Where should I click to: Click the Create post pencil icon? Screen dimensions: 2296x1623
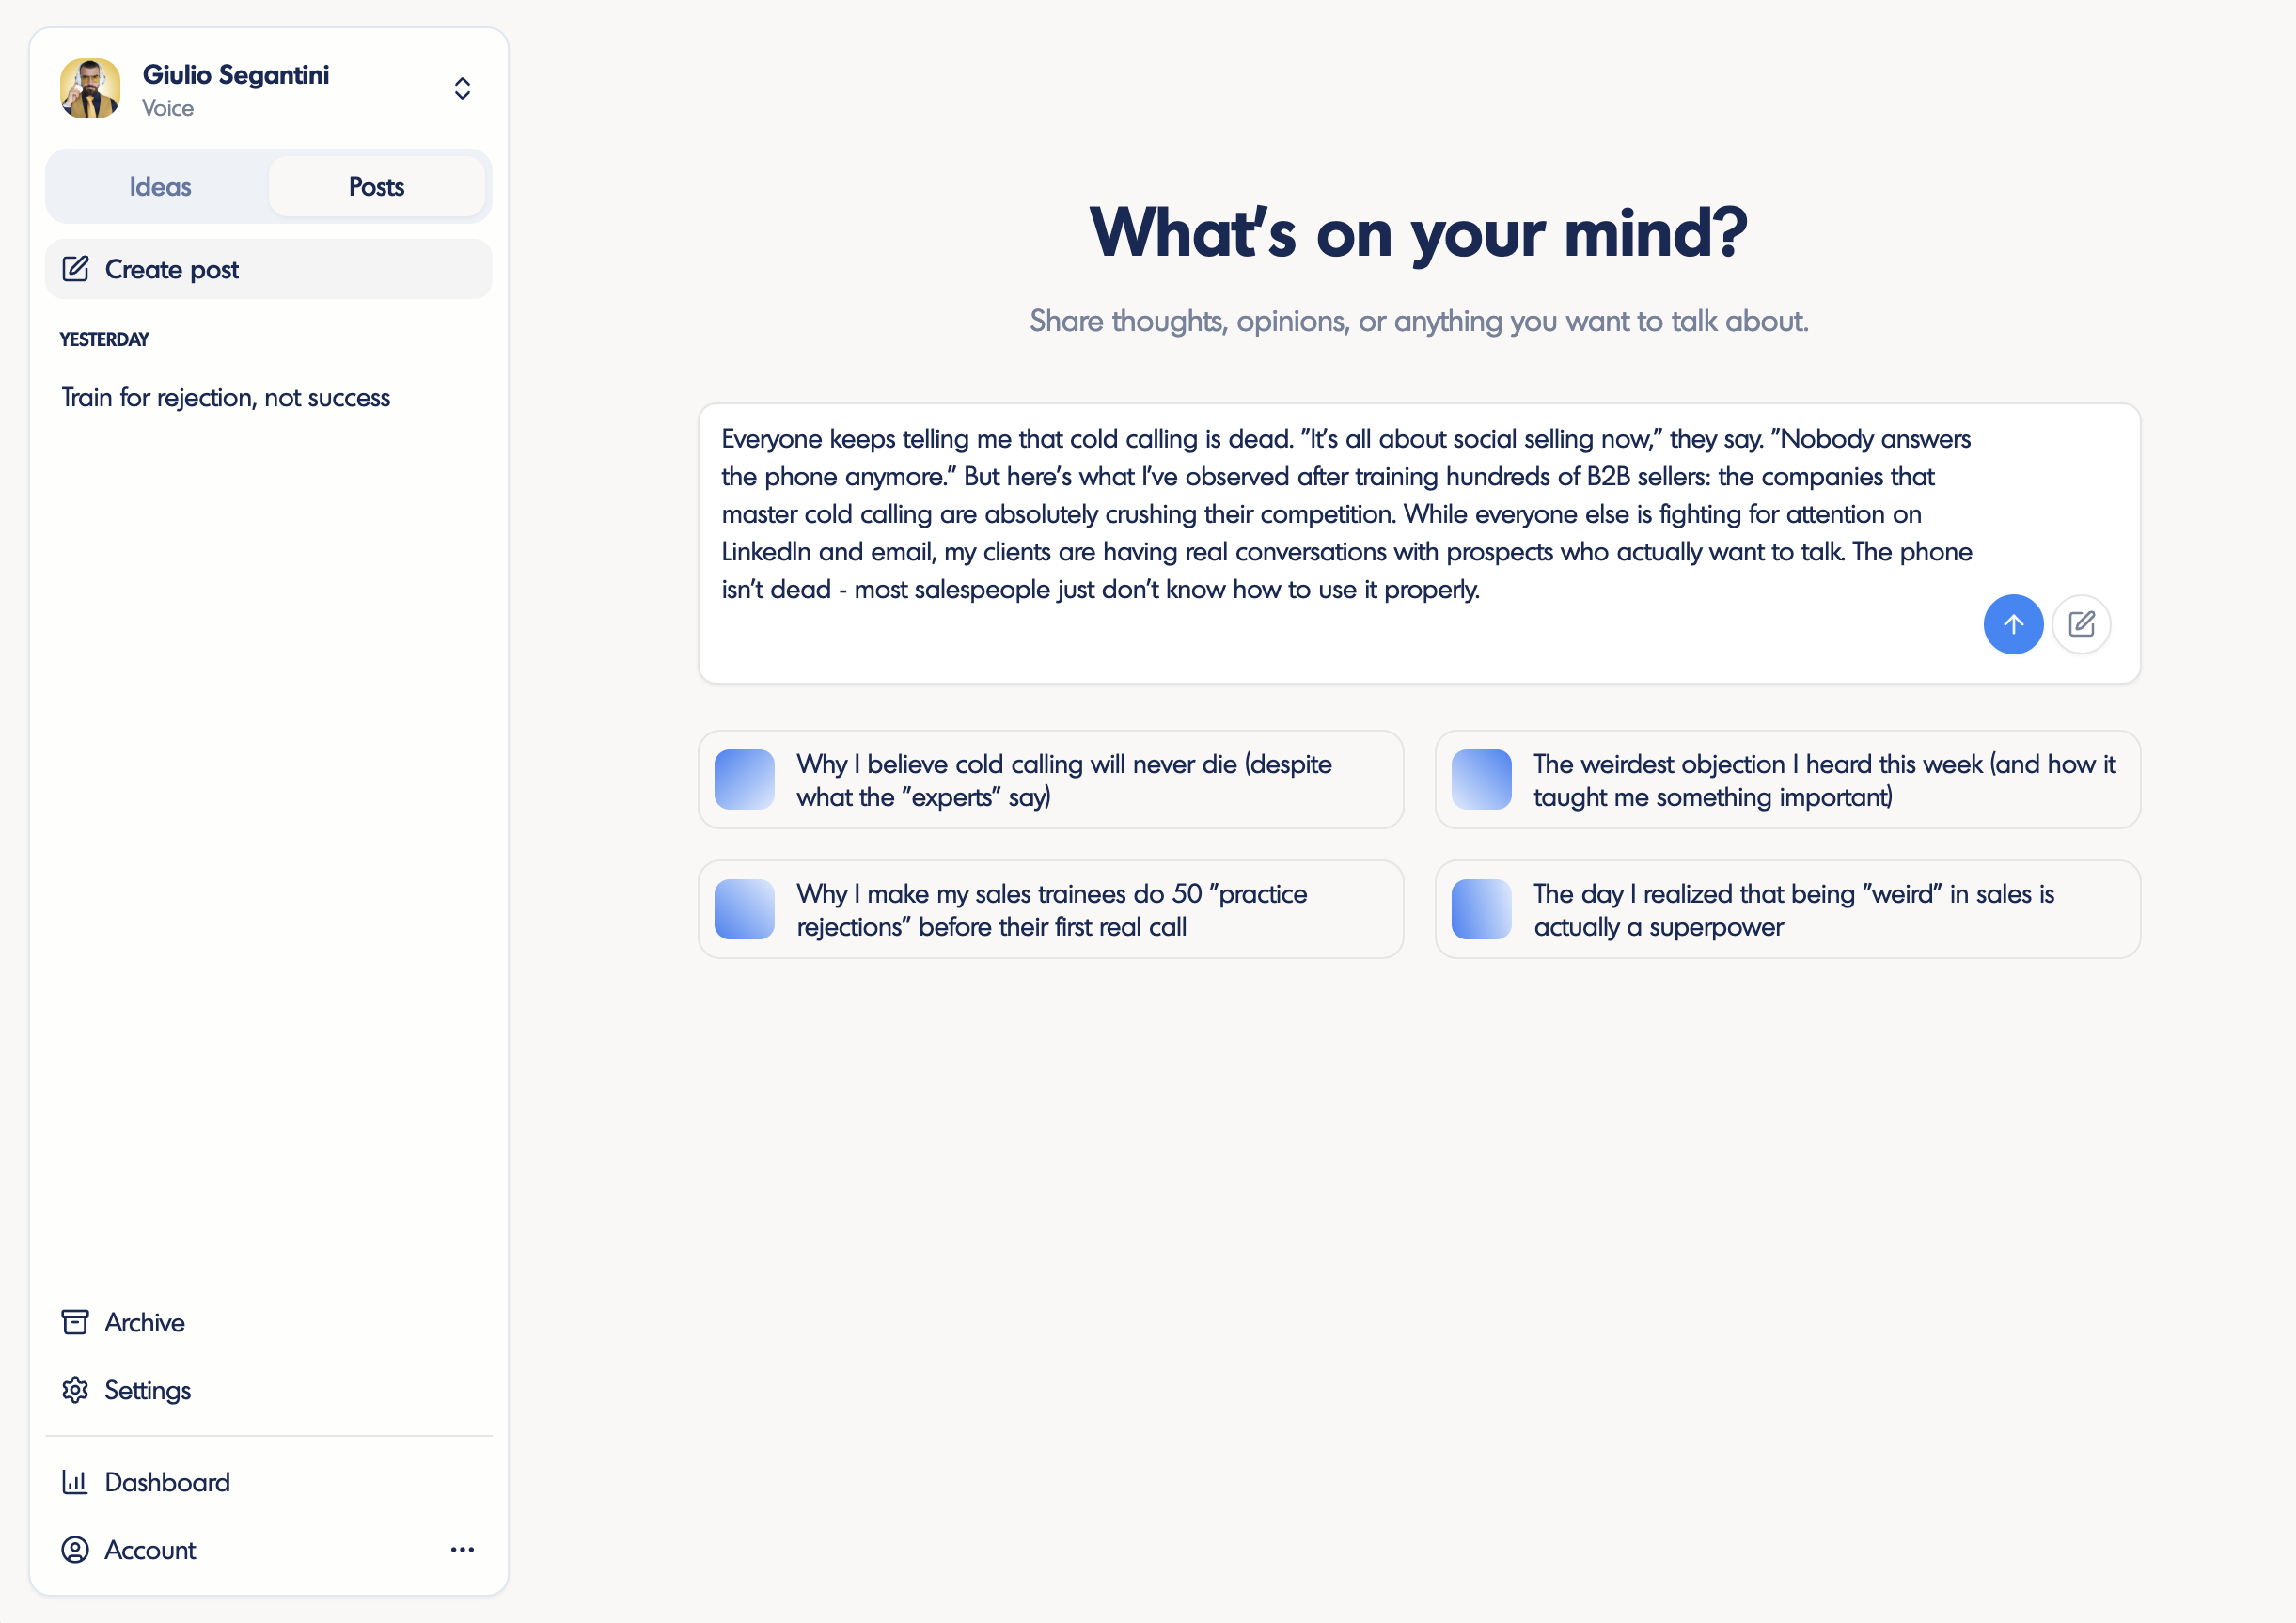coord(76,269)
